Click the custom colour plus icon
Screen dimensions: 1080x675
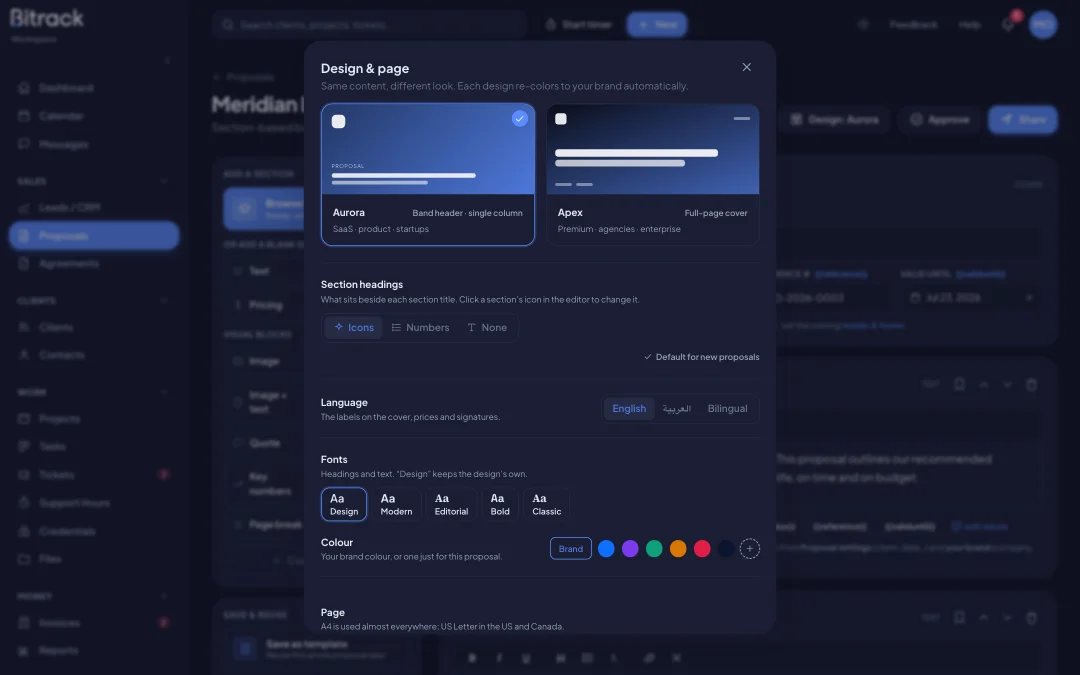[749, 549]
